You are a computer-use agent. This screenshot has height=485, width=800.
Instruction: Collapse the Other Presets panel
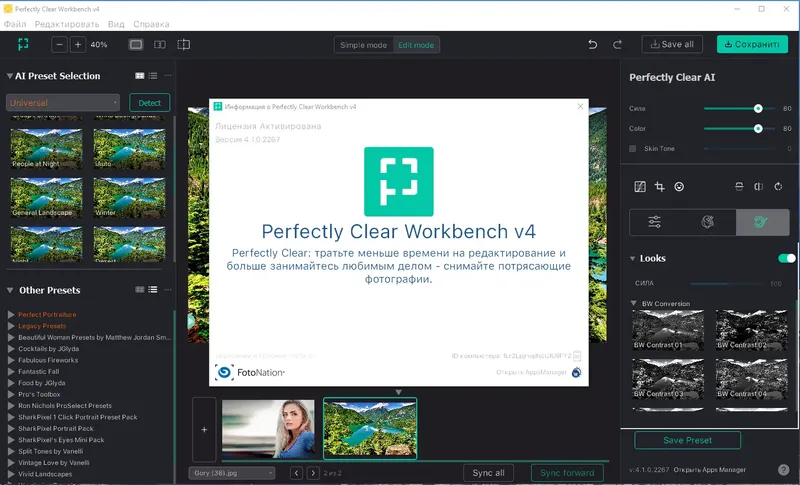pos(10,290)
